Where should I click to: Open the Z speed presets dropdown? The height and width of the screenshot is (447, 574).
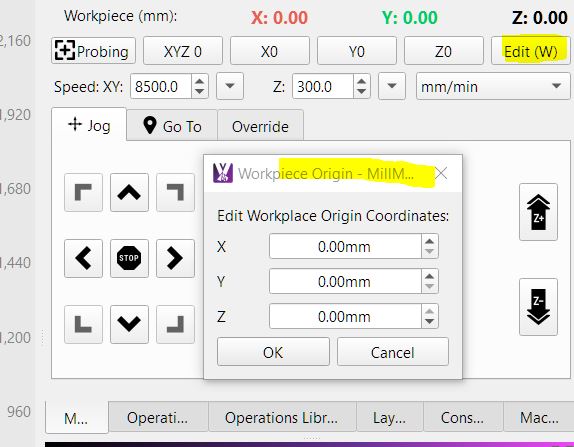[392, 86]
